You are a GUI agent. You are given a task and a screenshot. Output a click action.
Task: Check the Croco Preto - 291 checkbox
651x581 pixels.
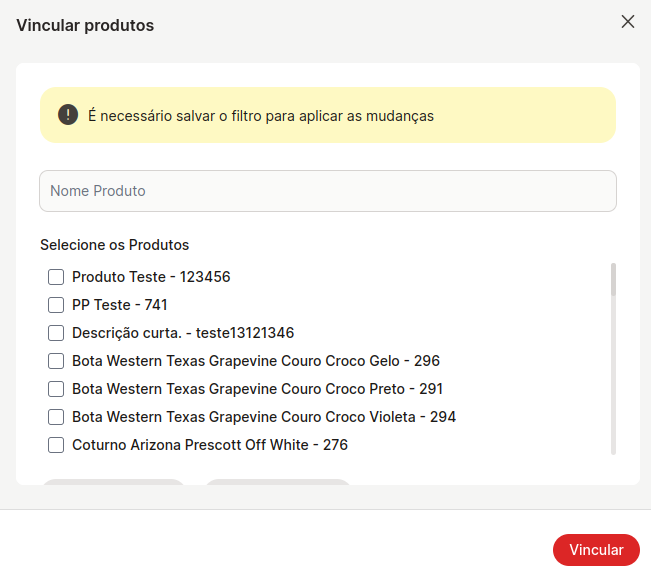pos(56,389)
